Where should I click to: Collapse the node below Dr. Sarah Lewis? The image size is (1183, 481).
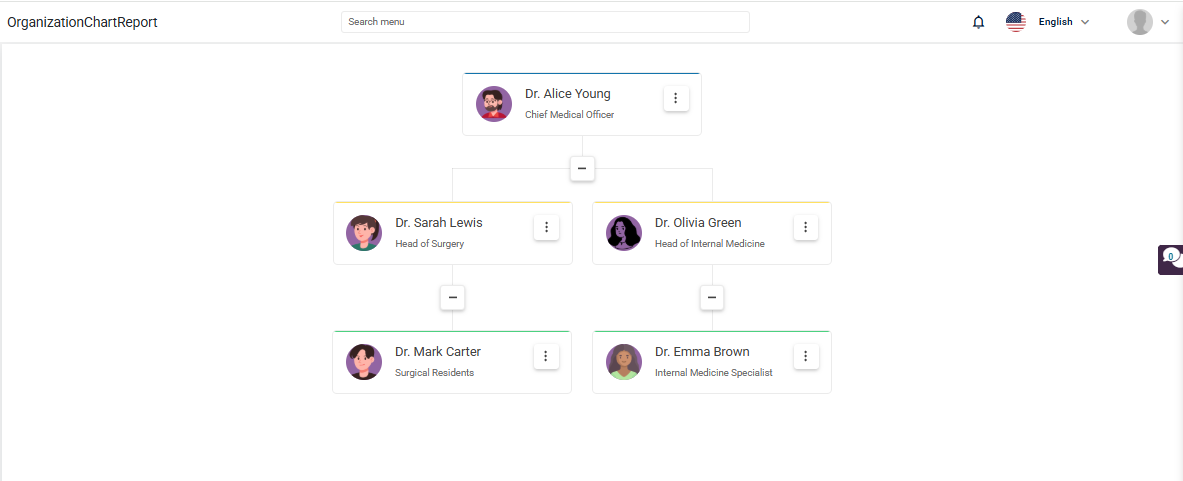[x=453, y=298]
